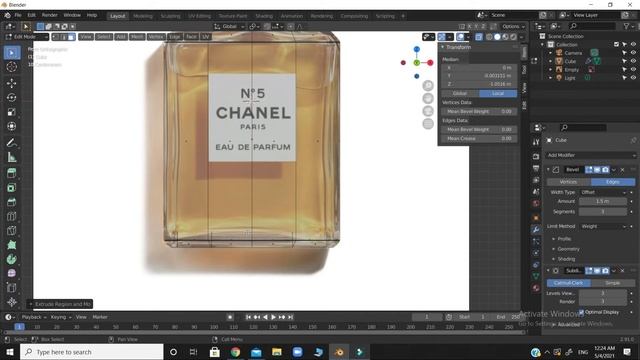Open the Modifier properties wrench tab

pos(536,230)
